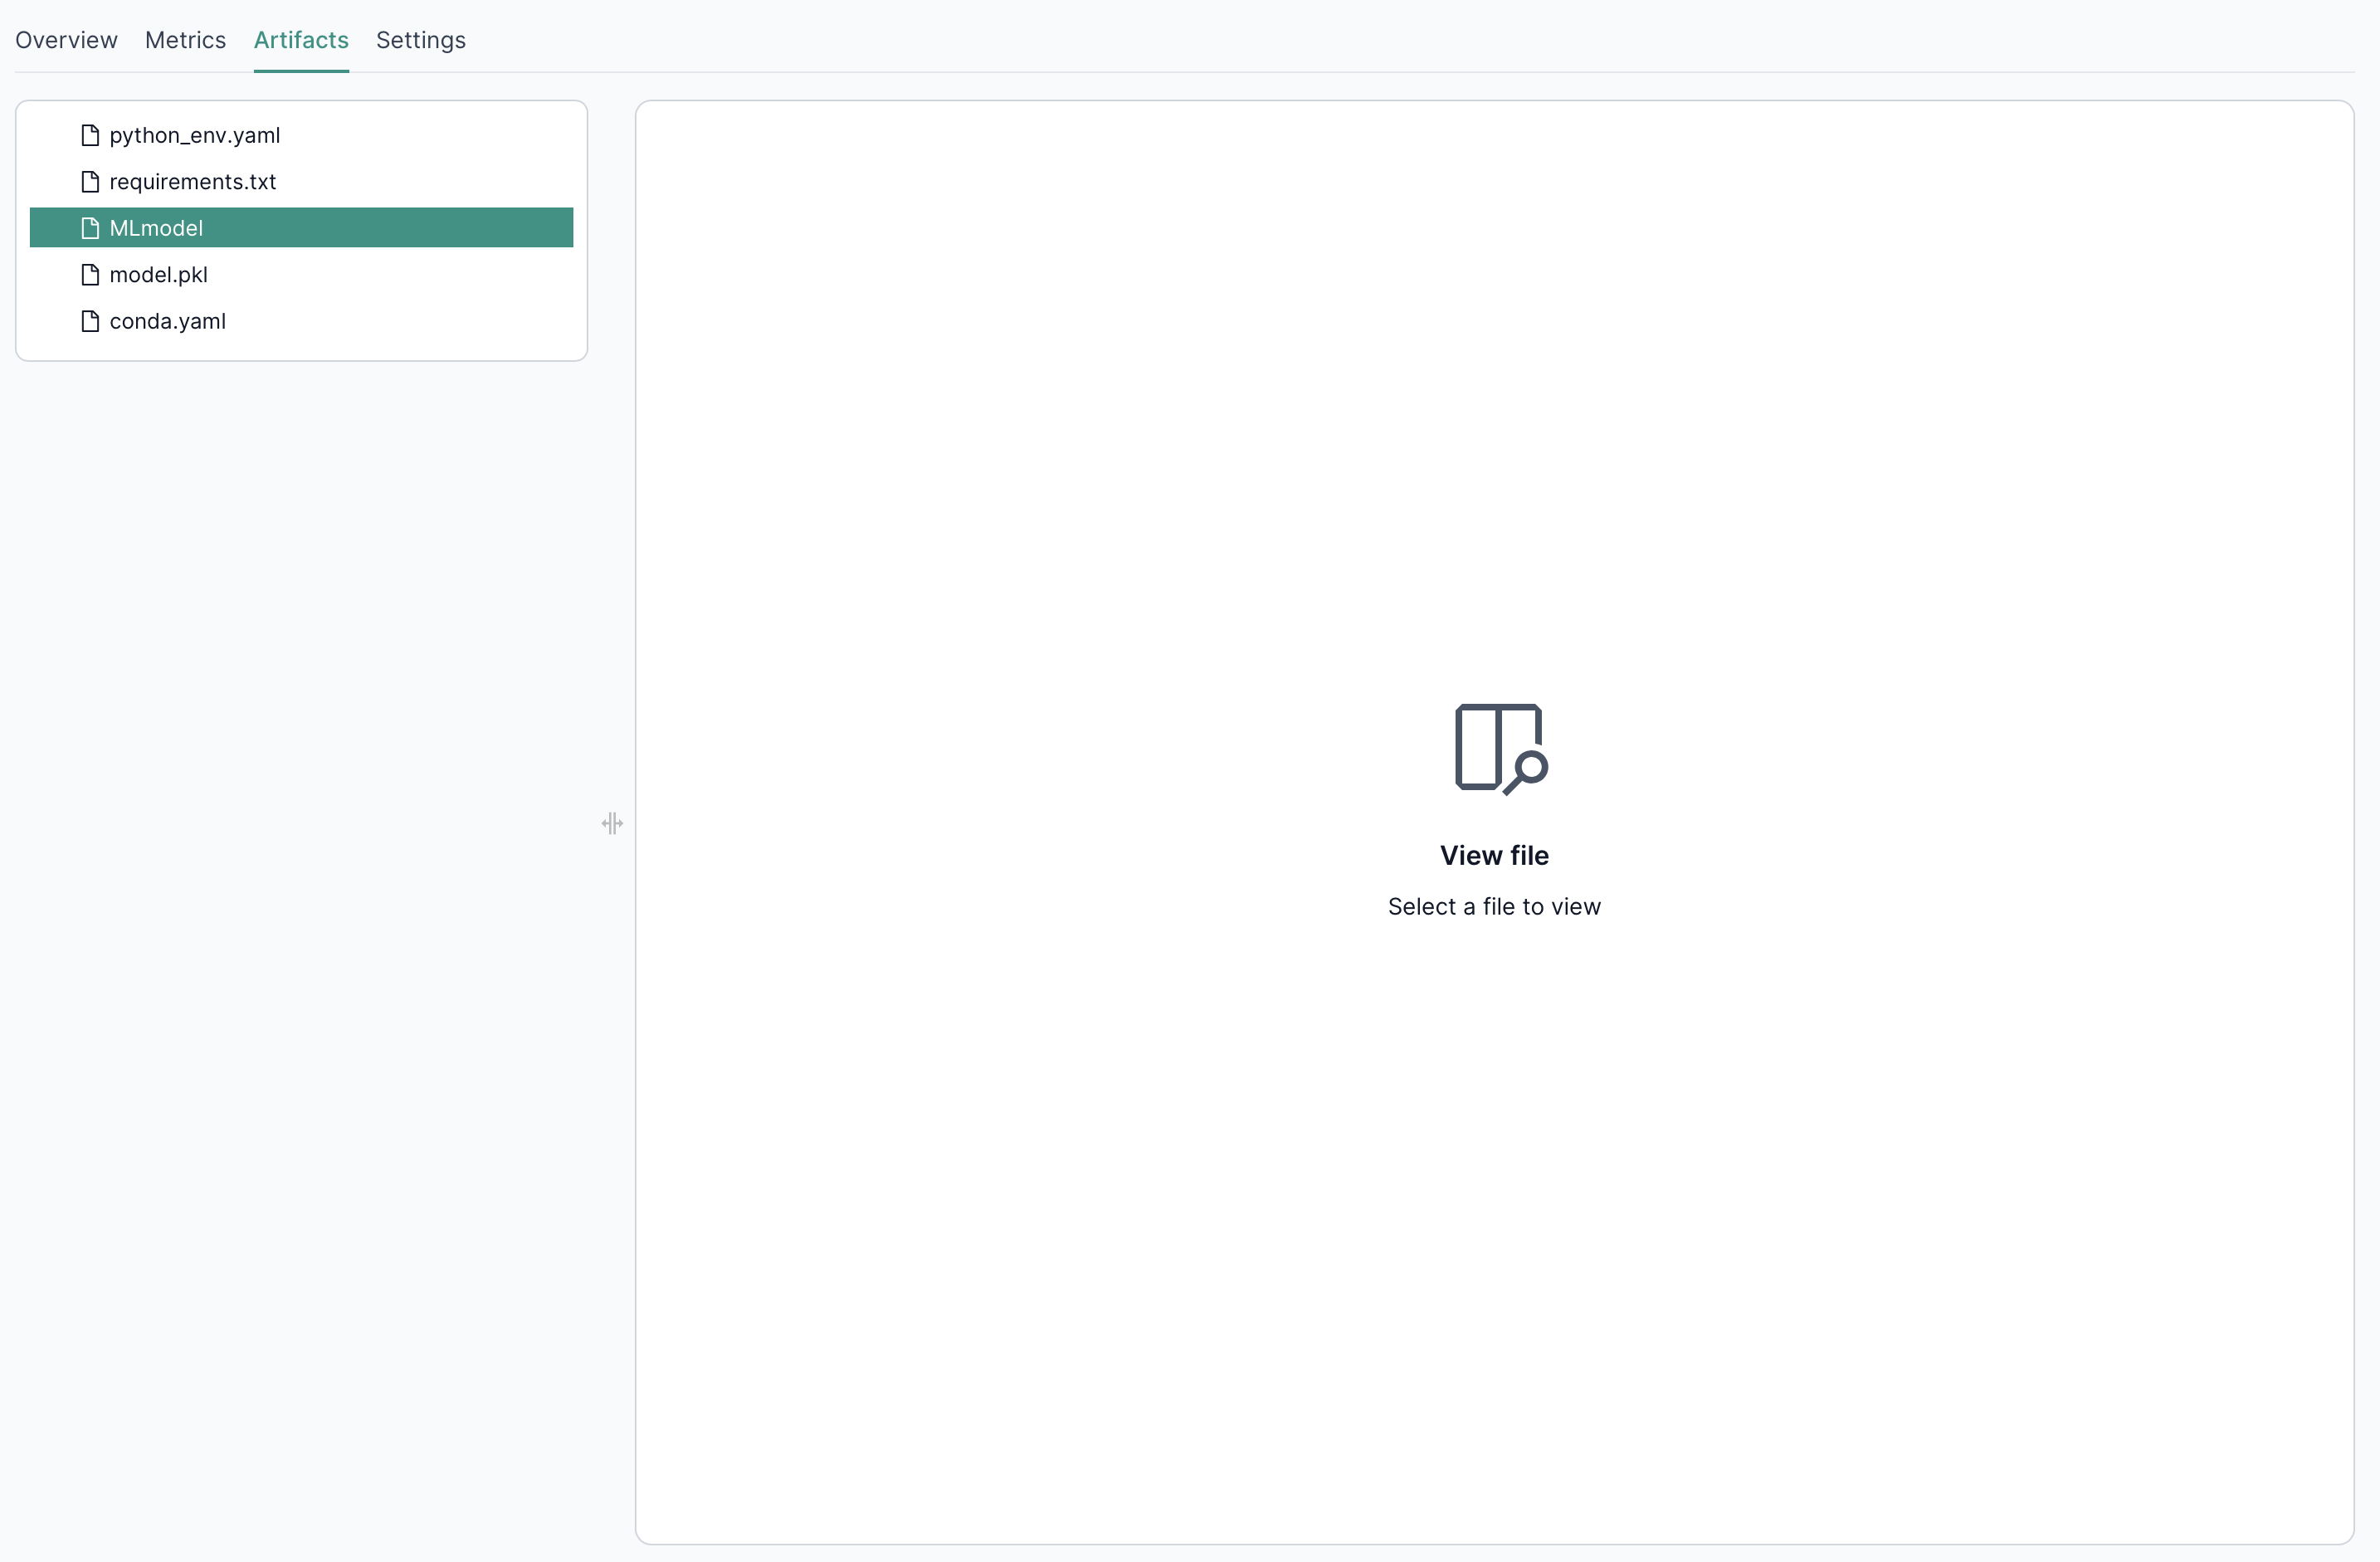Open the Overview tab
Viewport: 2380px width, 1562px height.
(x=66, y=40)
